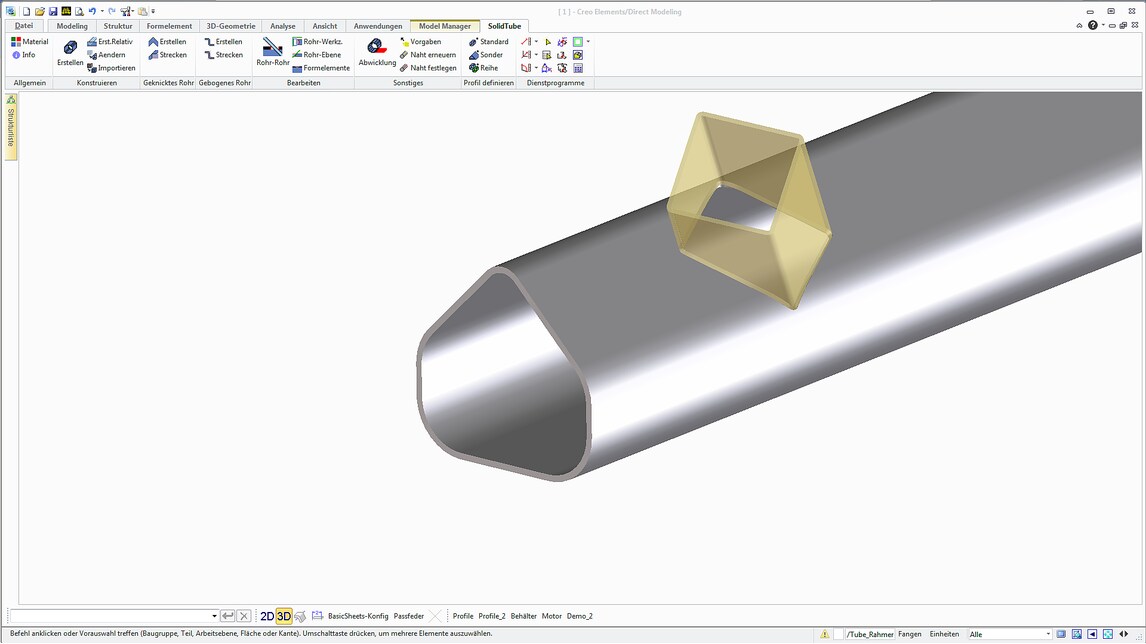Click Strecken under Gebogenes Rohr
1146x644 pixels.
pos(224,55)
